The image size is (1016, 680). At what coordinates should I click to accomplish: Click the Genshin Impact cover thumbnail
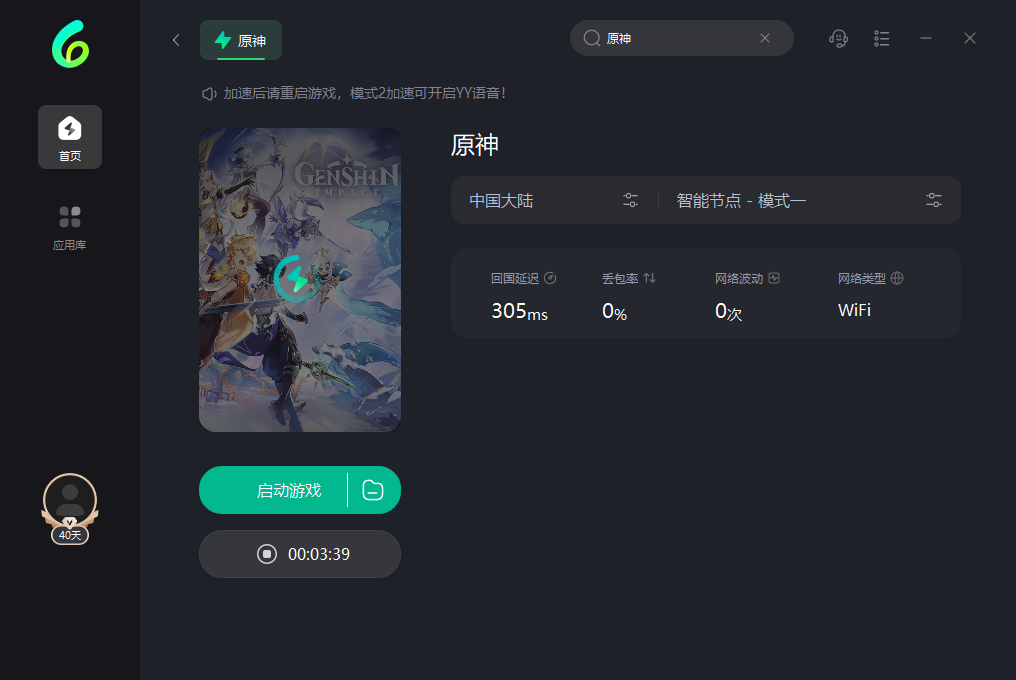point(300,279)
